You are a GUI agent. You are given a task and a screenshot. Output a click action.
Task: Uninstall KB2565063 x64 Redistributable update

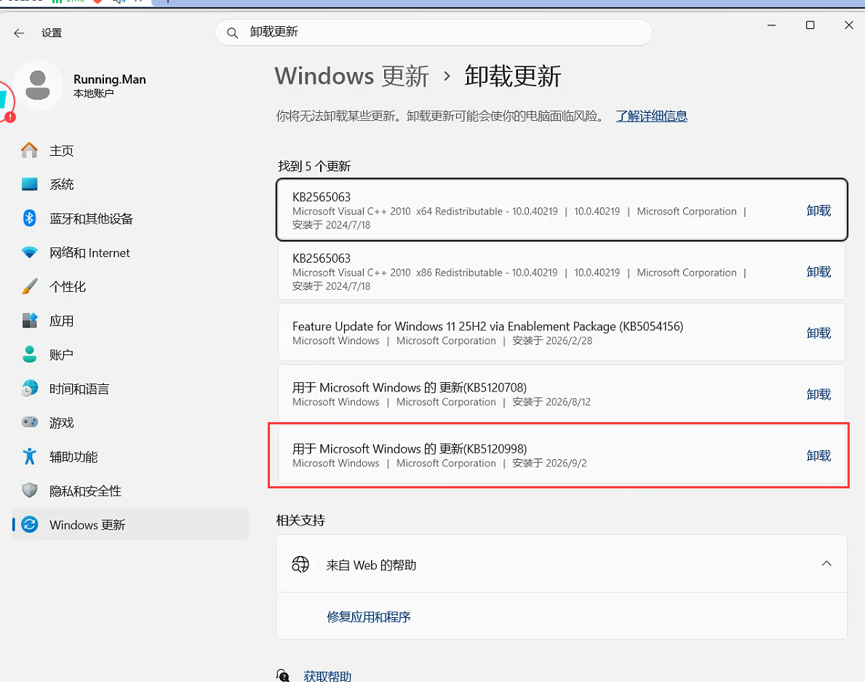[x=819, y=210]
